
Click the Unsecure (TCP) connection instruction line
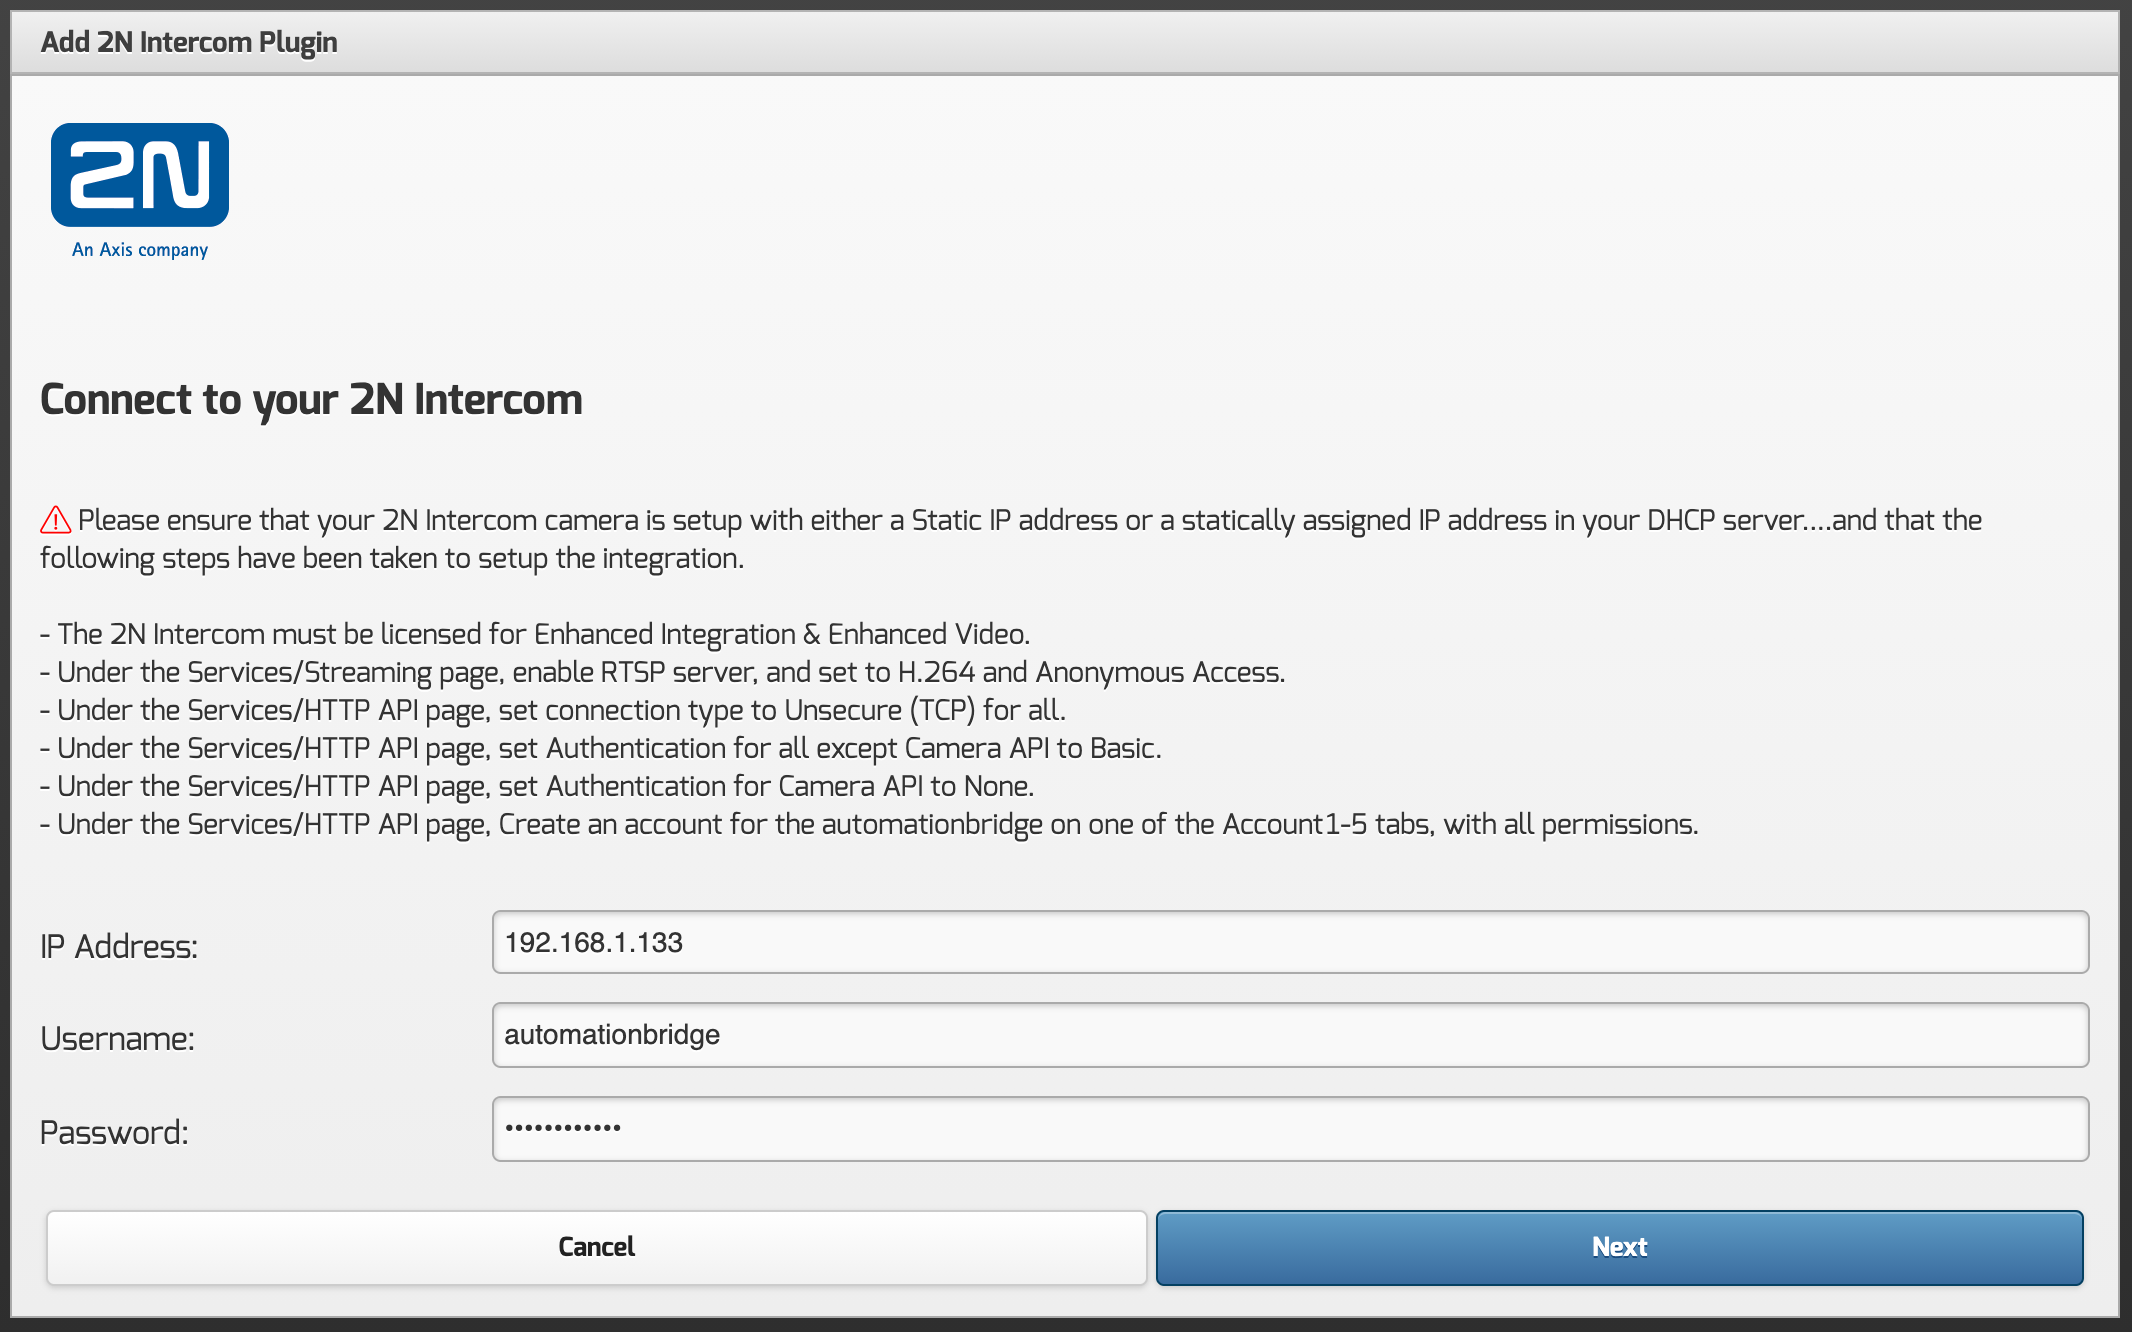[553, 711]
